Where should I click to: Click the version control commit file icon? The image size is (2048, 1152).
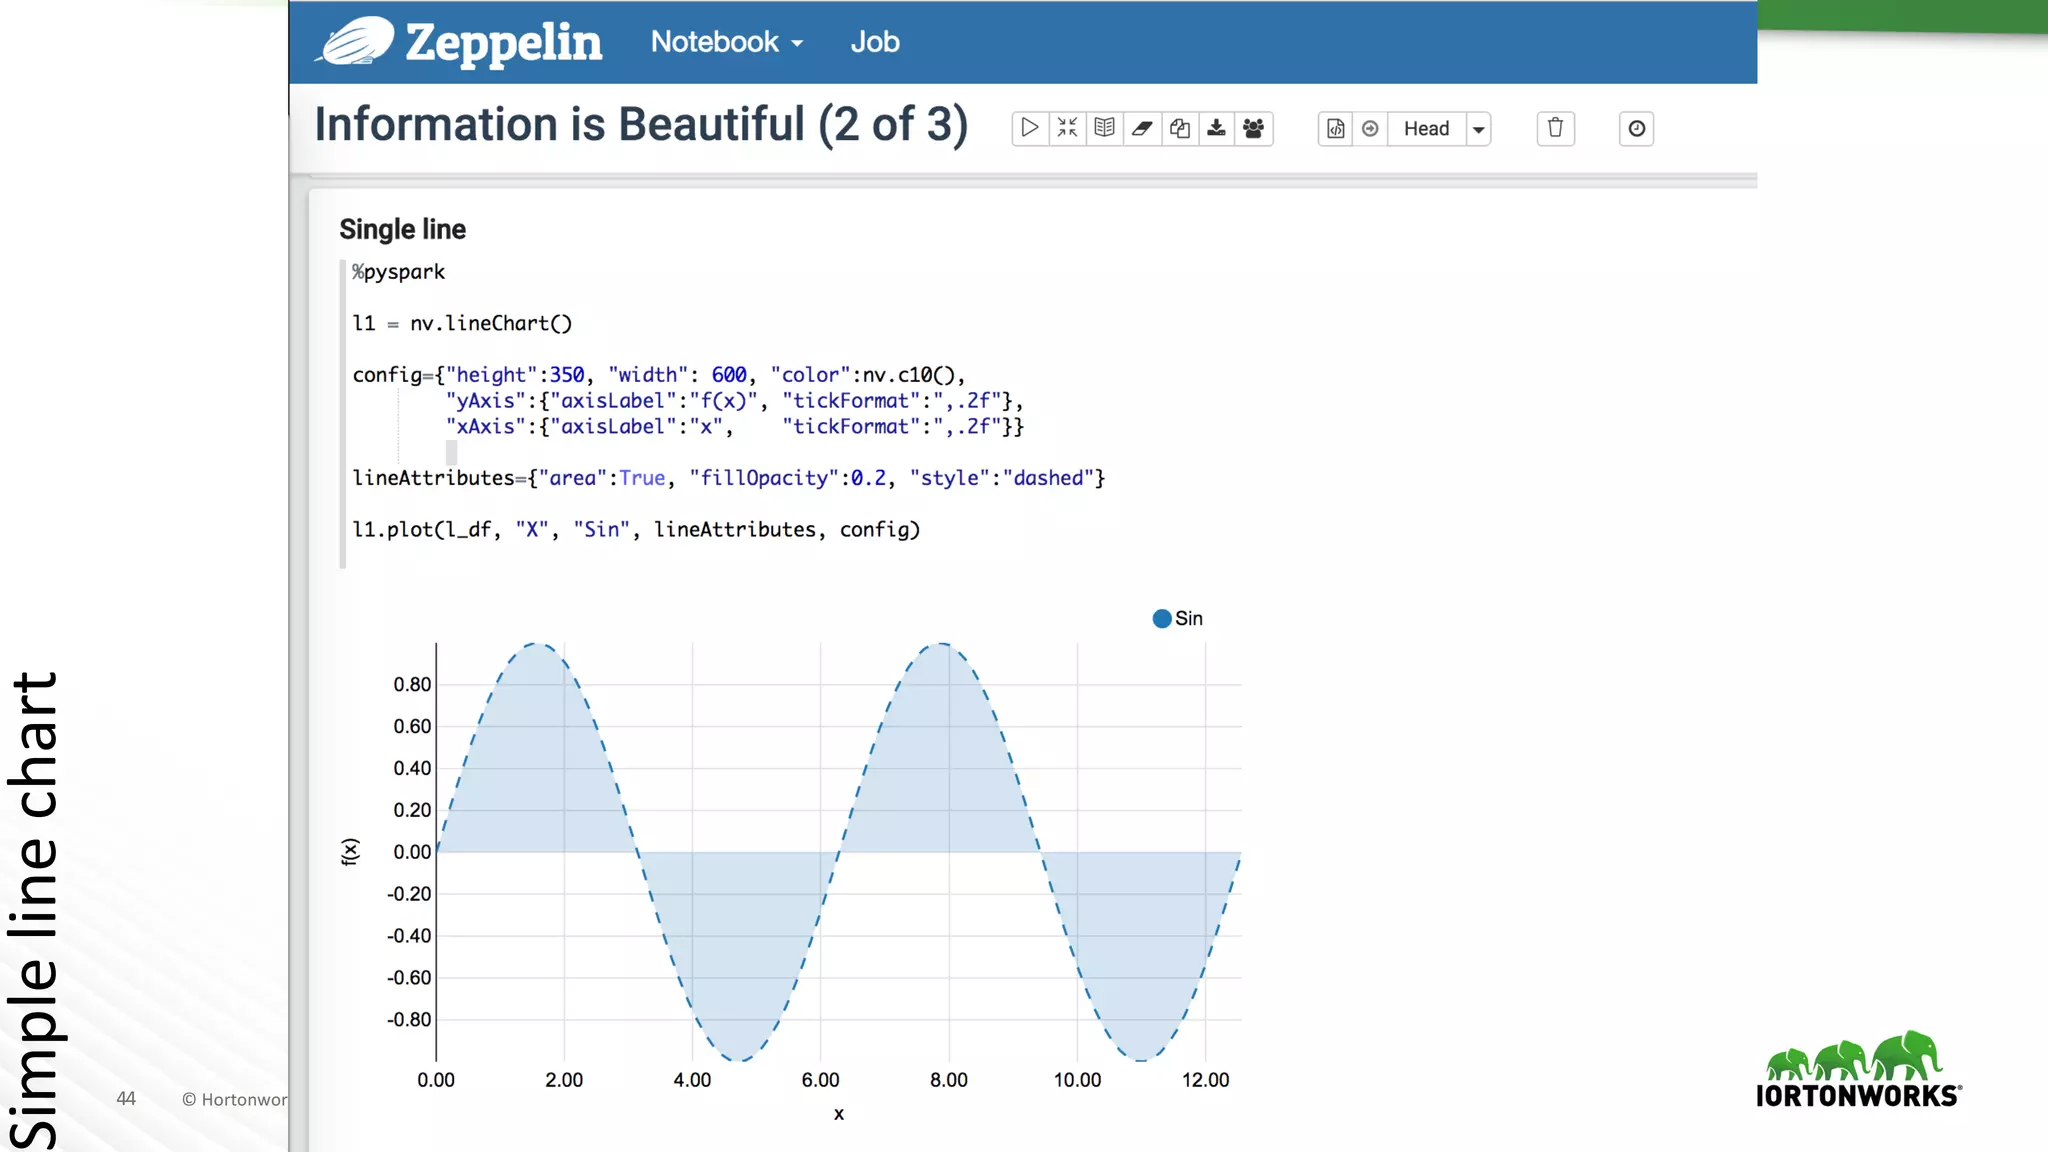[1335, 128]
